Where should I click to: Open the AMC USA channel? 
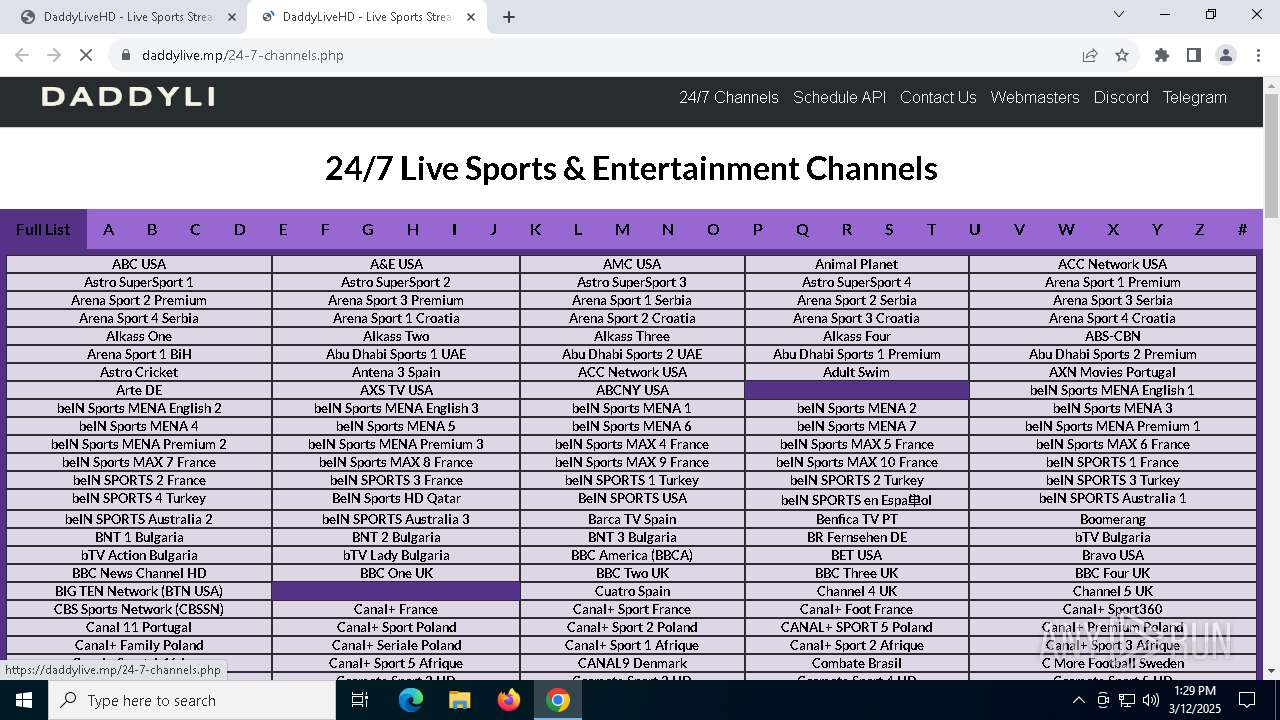(x=632, y=264)
